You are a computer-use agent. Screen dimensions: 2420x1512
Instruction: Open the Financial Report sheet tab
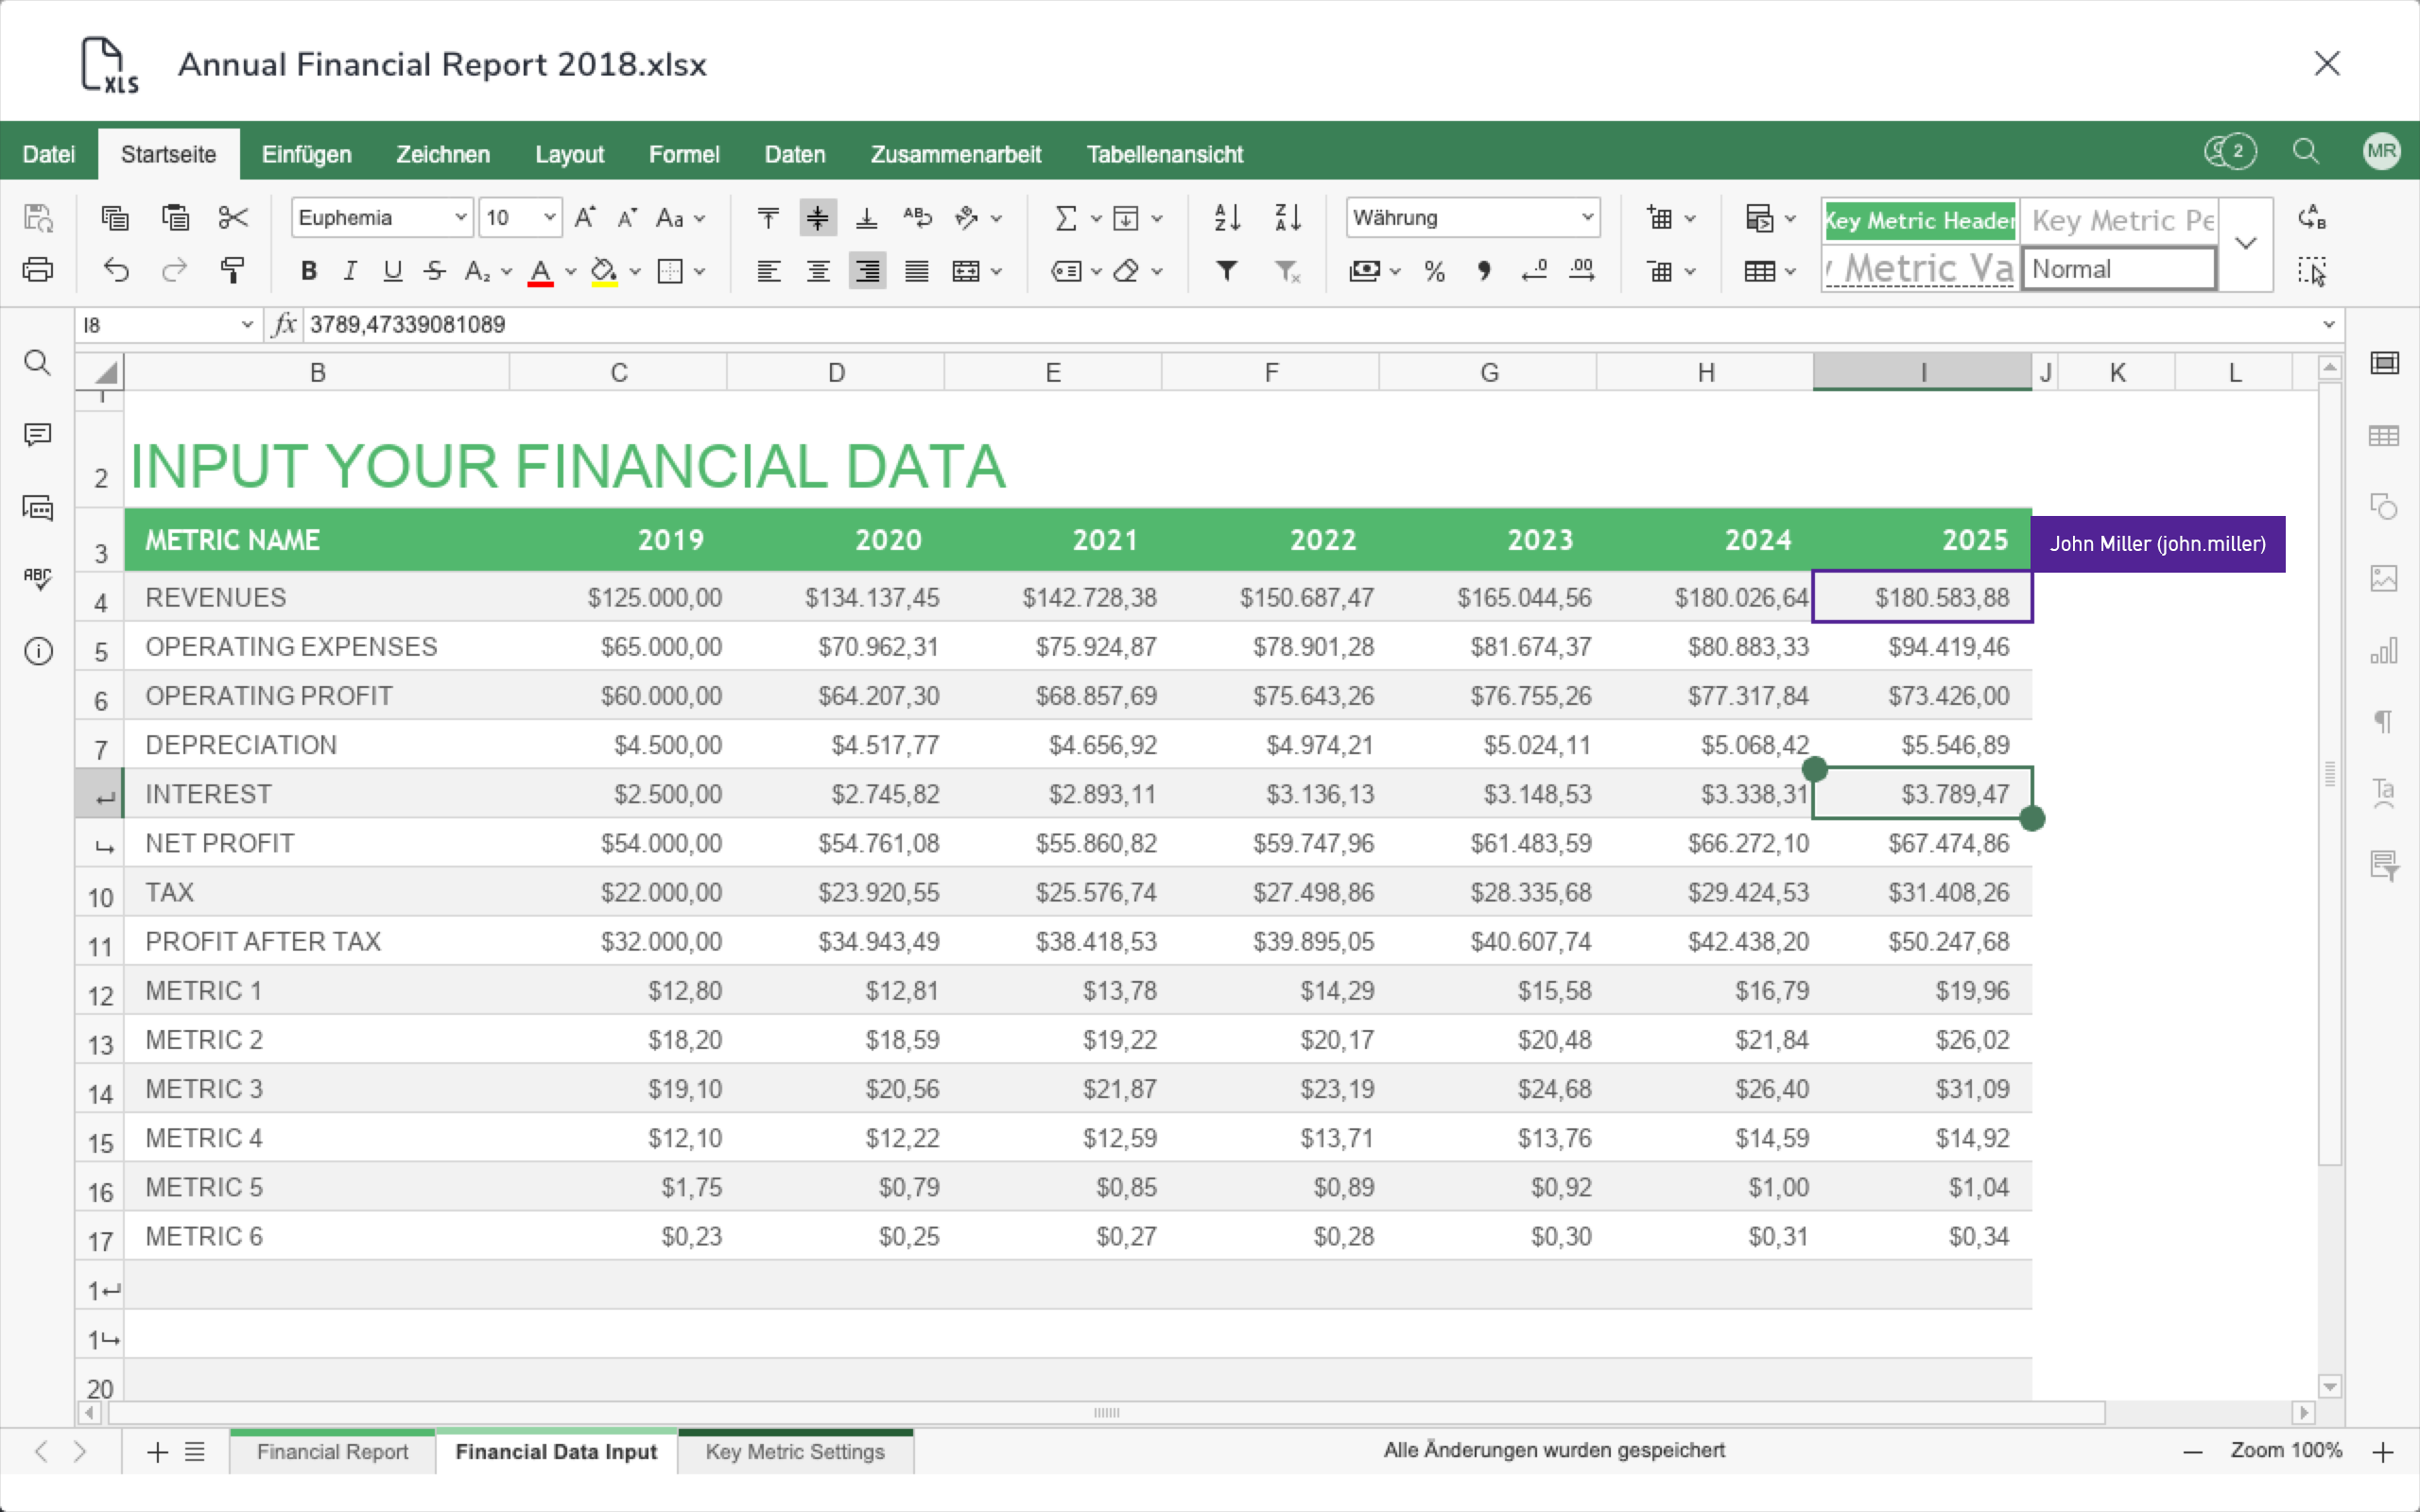click(331, 1451)
